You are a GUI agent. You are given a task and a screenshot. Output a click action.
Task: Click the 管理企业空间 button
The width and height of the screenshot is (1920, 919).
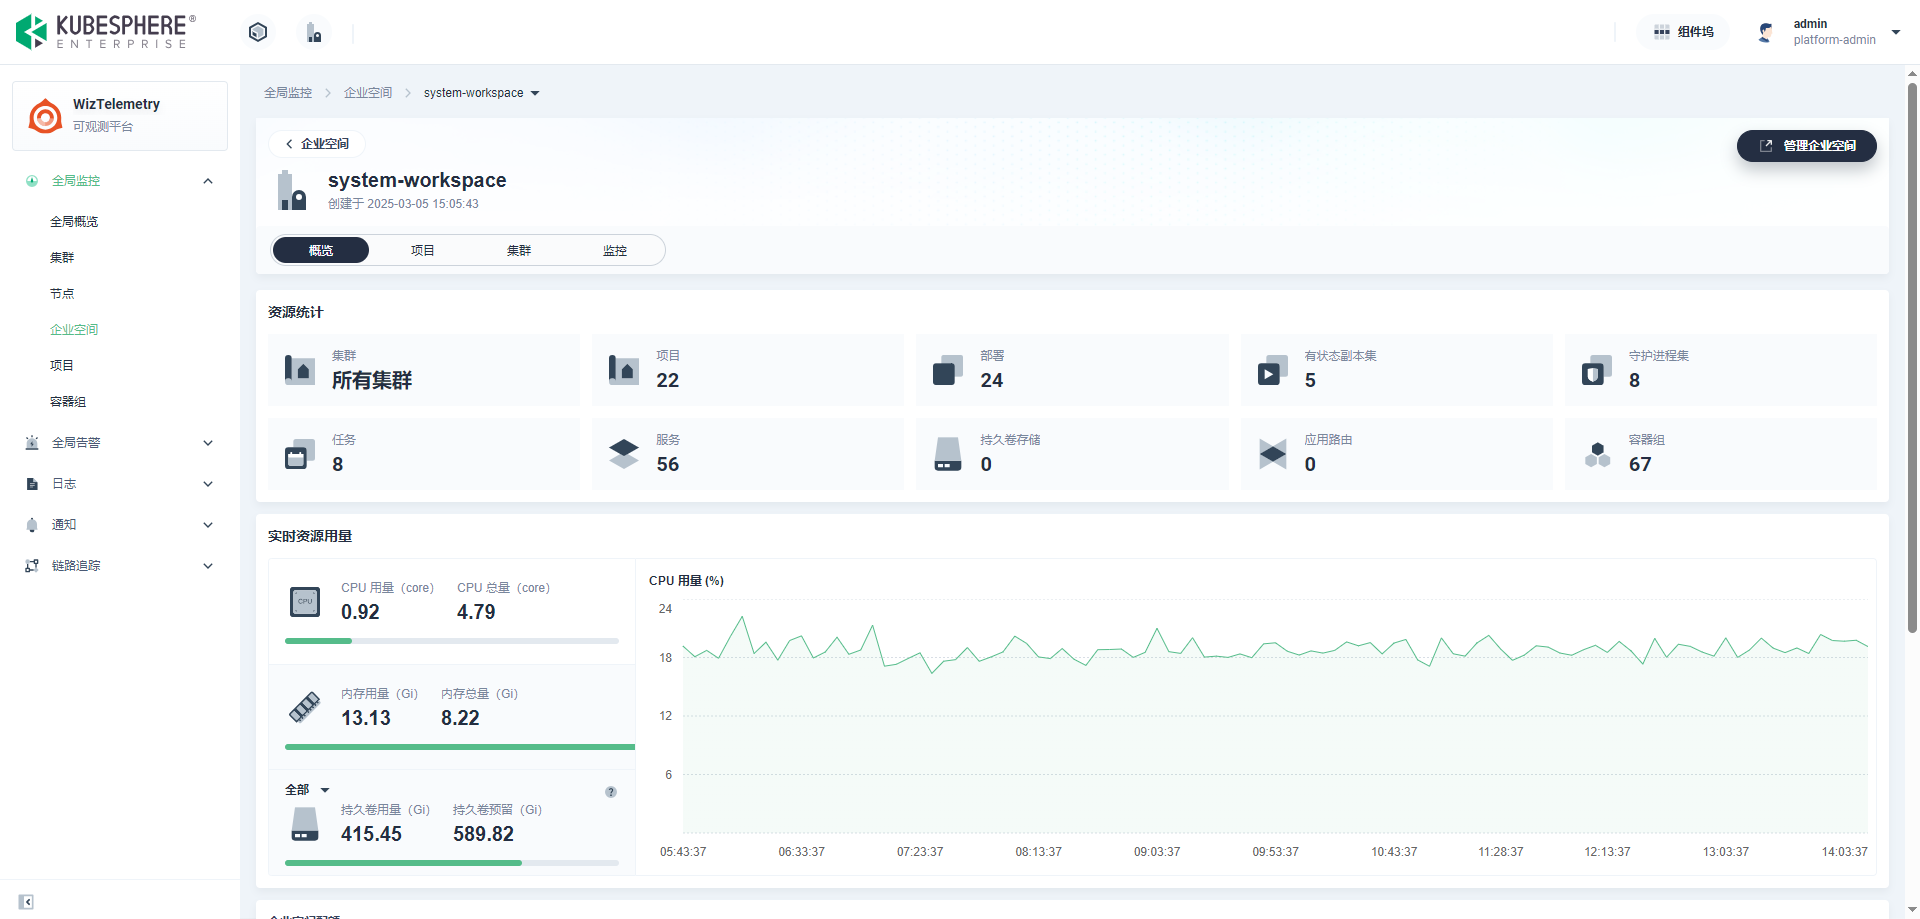[x=1806, y=146]
